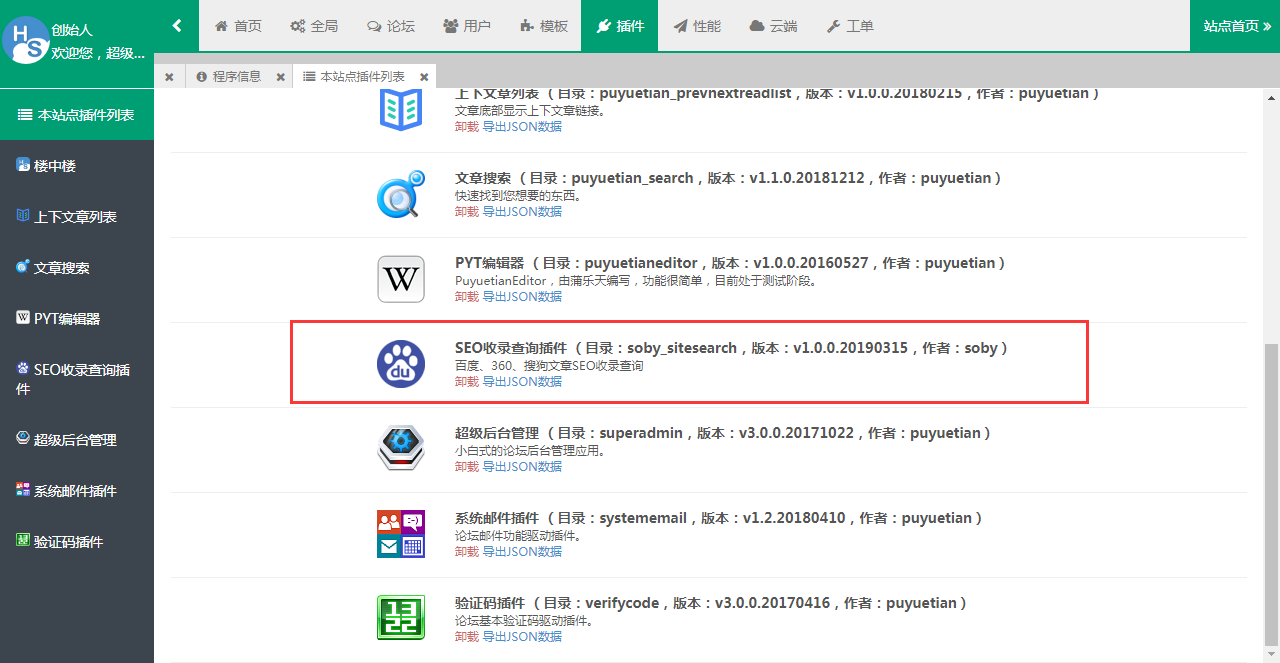Switch to the 模板 templates menu
This screenshot has height=663, width=1280.
[x=544, y=26]
